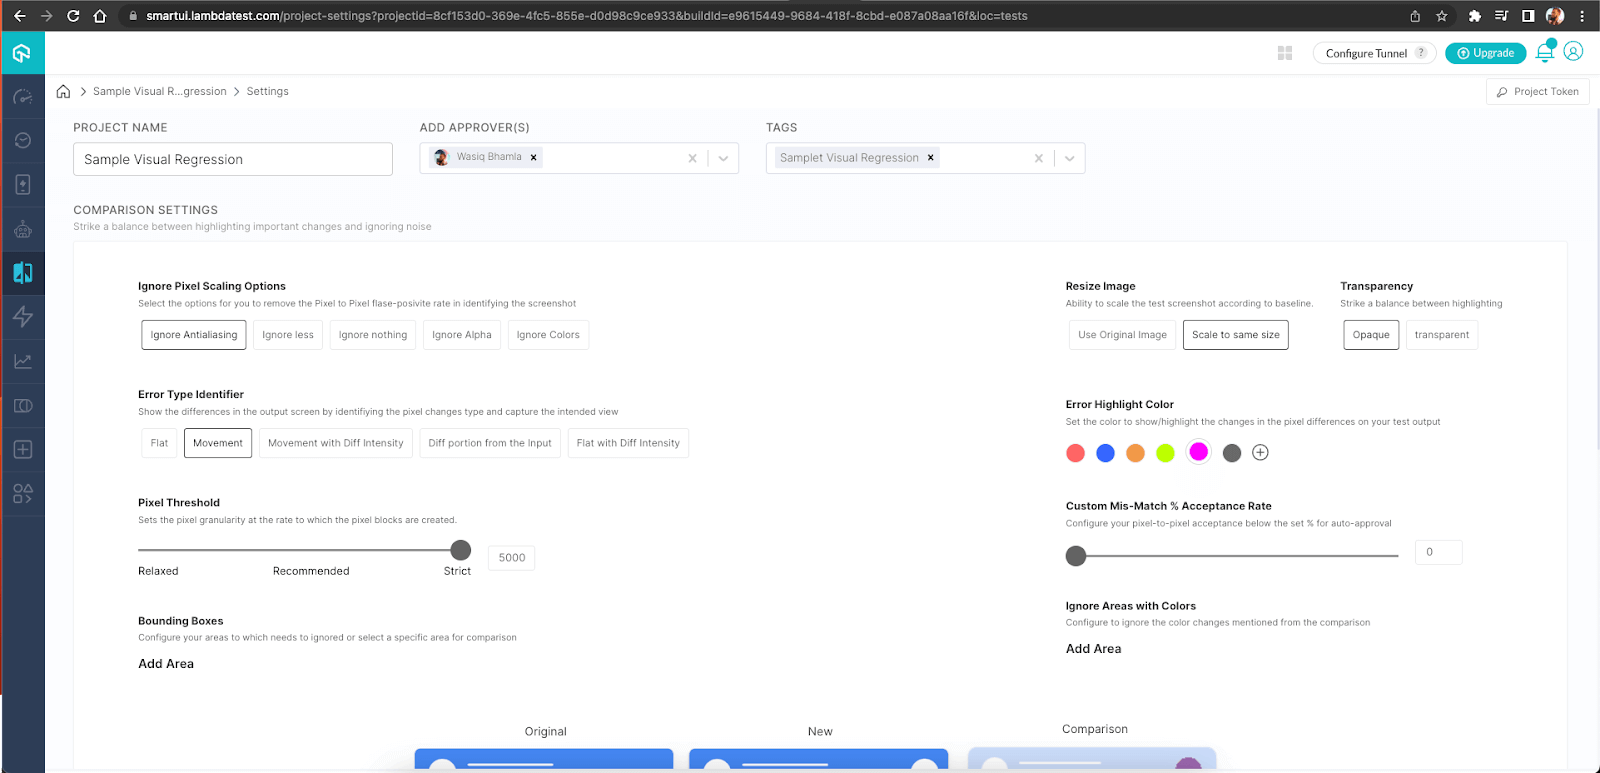Open the analytics chart sidebar icon
The width and height of the screenshot is (1600, 773).
click(x=23, y=361)
